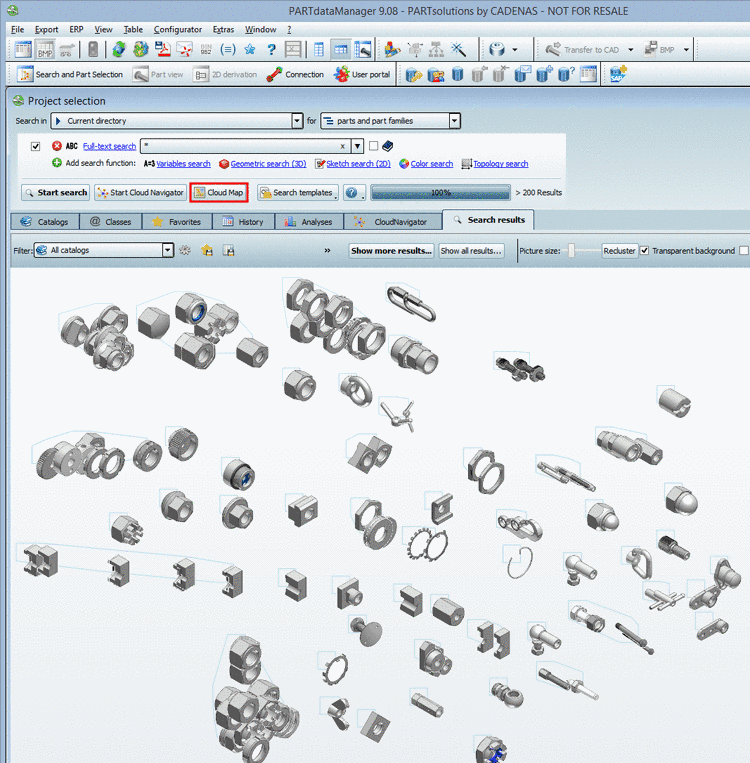Image resolution: width=750 pixels, height=763 pixels.
Task: Click the SAP database icon
Action: point(618,74)
